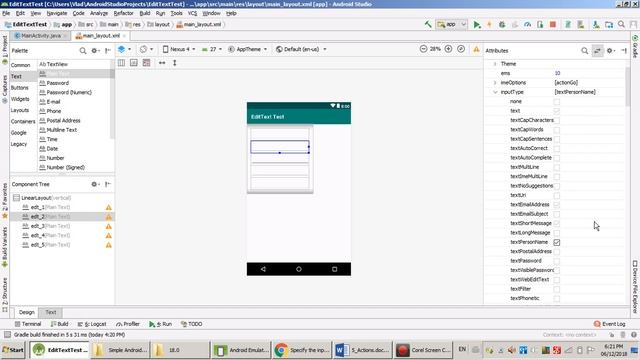Click the Apply Changes lightning icon
The height and width of the screenshot is (360, 640).
[489, 24]
